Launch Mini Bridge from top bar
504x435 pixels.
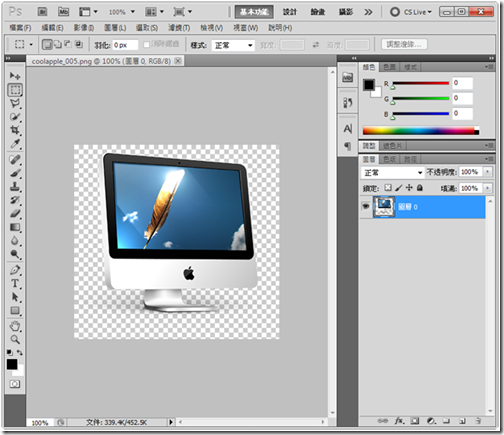(63, 12)
